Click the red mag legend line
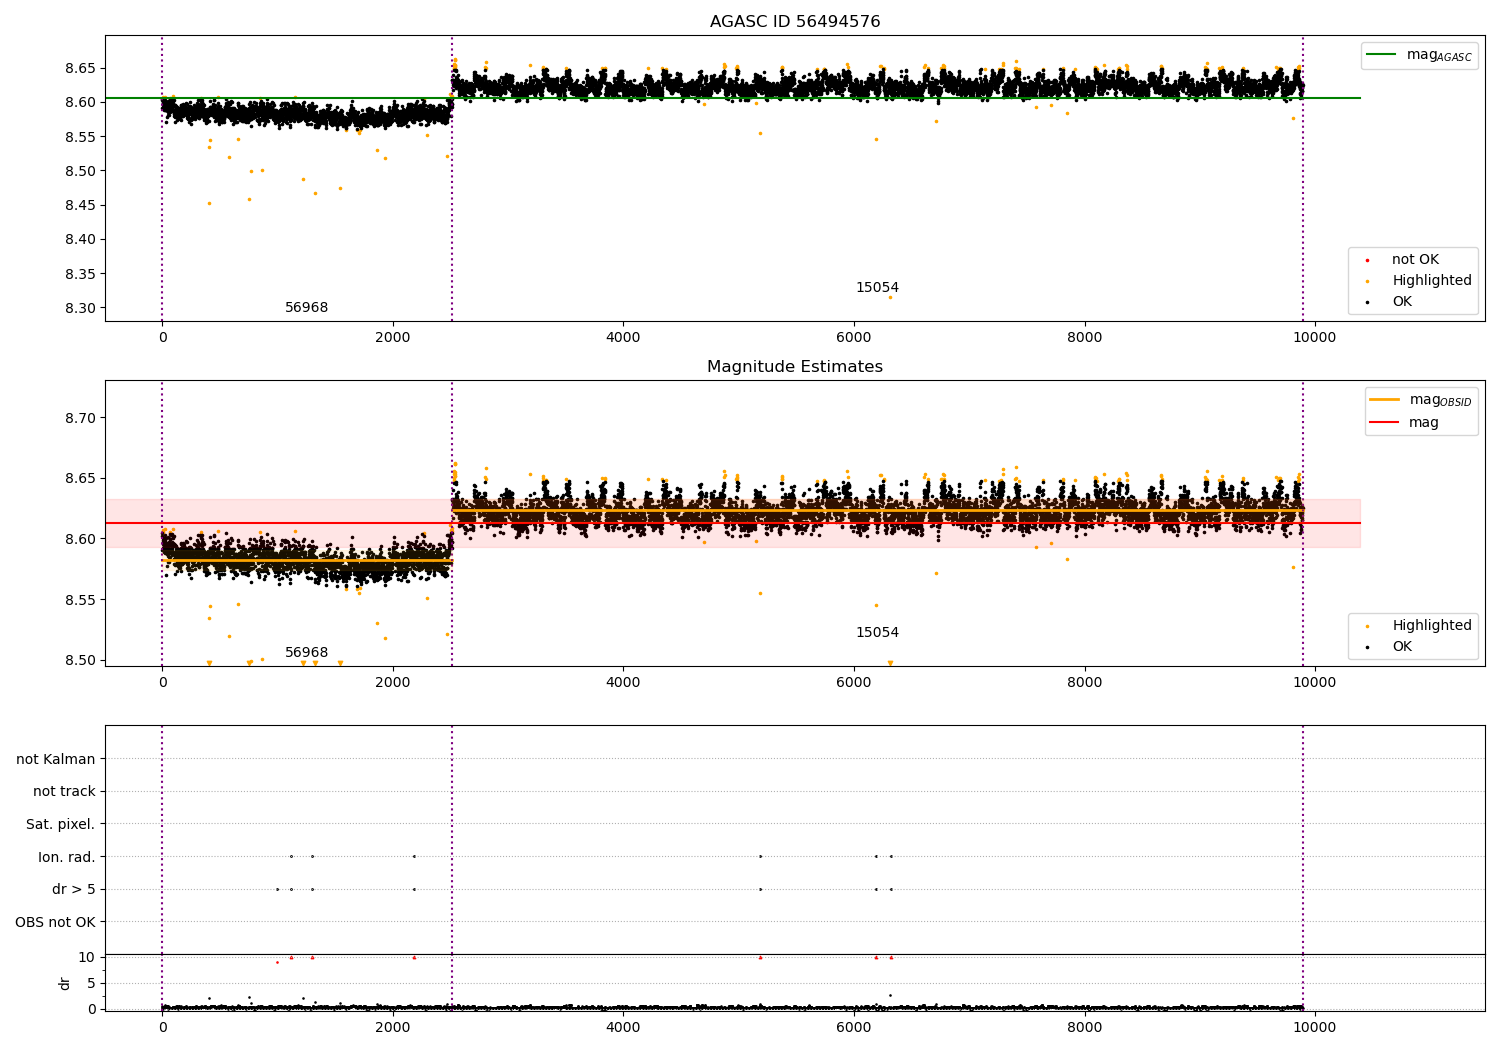Image resolution: width=1500 pixels, height=1050 pixels. tap(1384, 423)
